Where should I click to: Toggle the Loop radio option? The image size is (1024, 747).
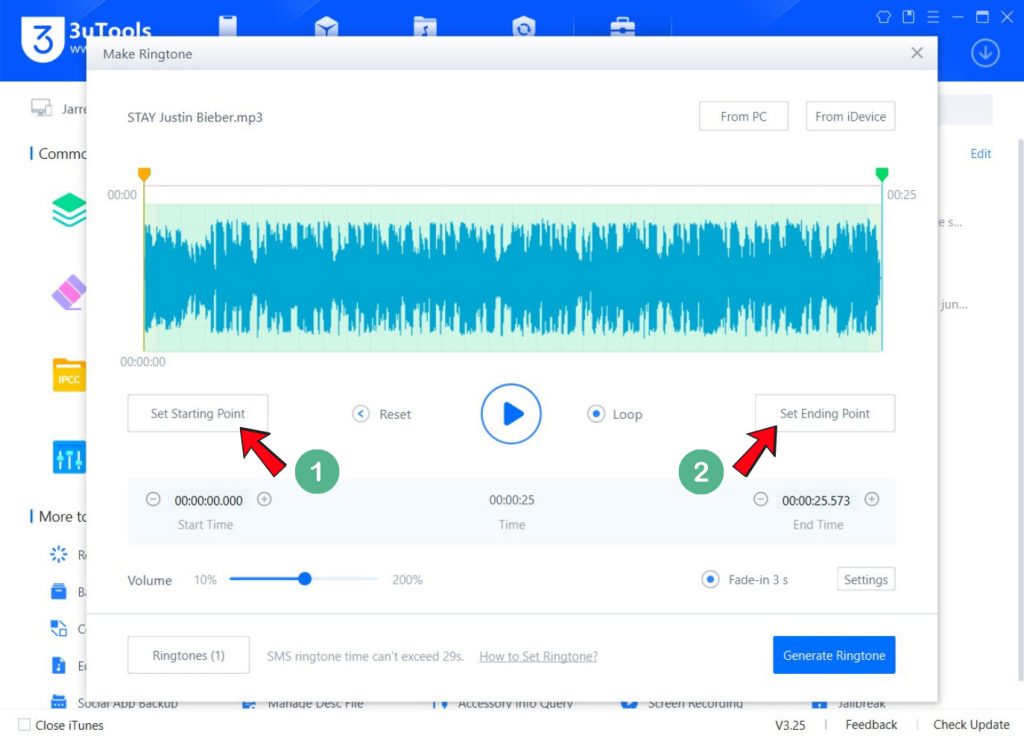[x=615, y=414]
